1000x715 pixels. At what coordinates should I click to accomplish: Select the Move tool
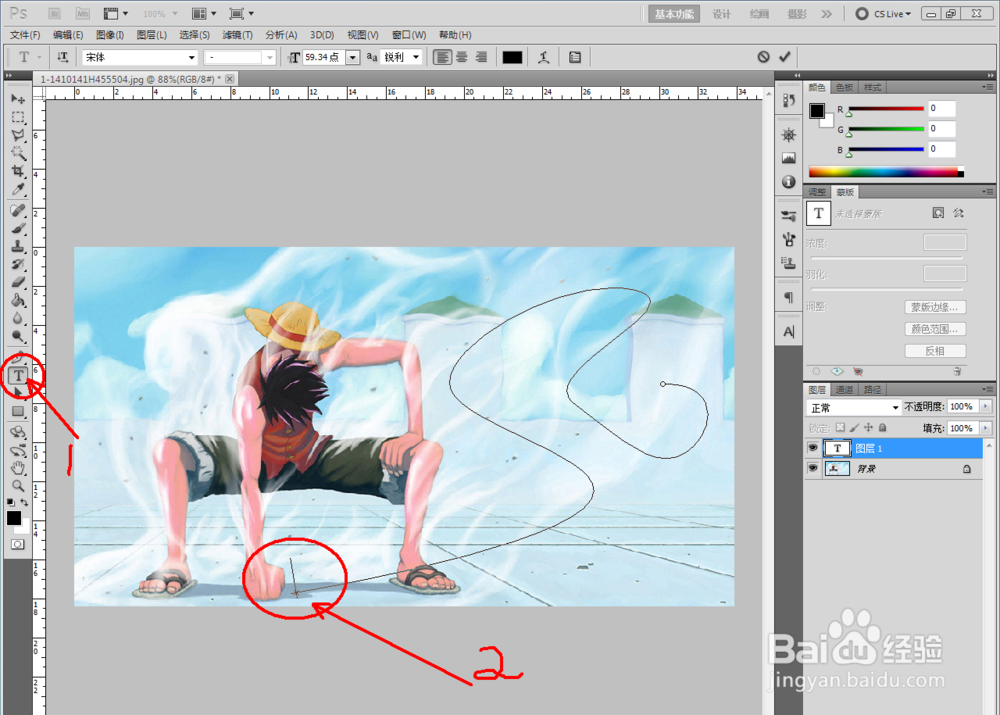pyautogui.click(x=18, y=99)
